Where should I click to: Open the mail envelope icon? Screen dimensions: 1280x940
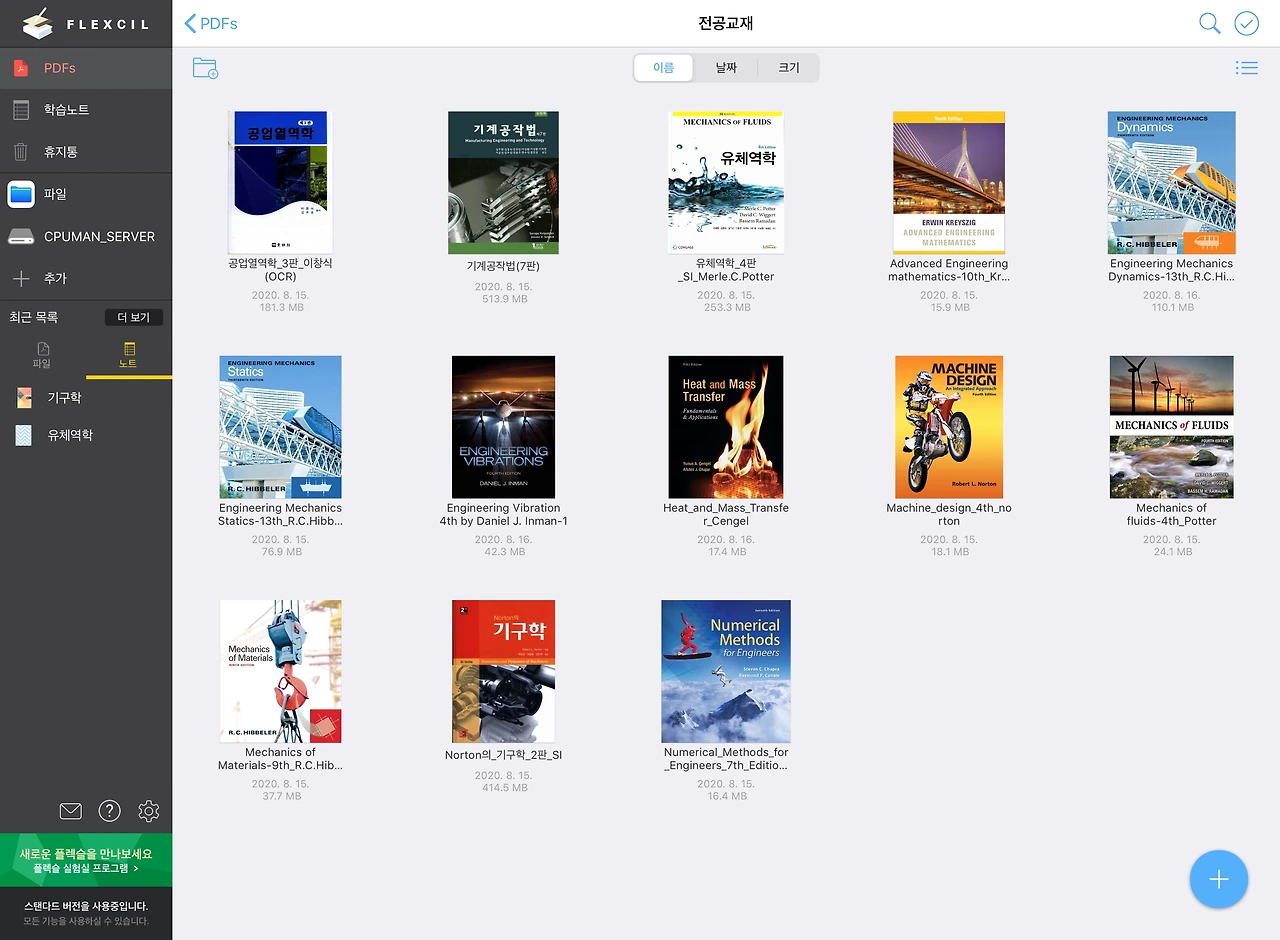point(70,811)
